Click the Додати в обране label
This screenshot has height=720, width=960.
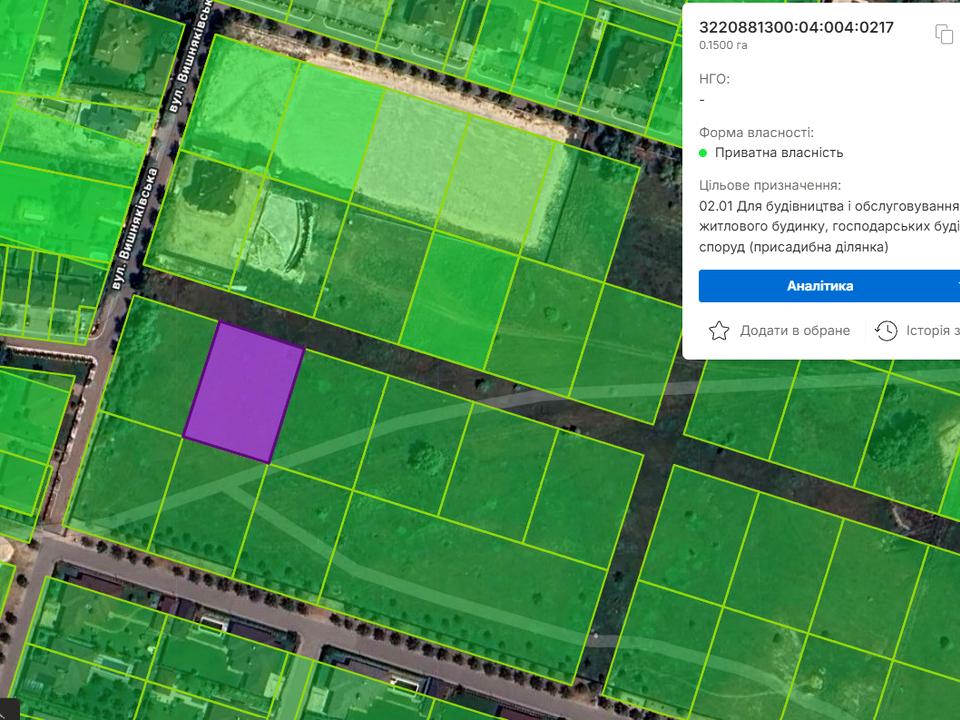coord(795,331)
